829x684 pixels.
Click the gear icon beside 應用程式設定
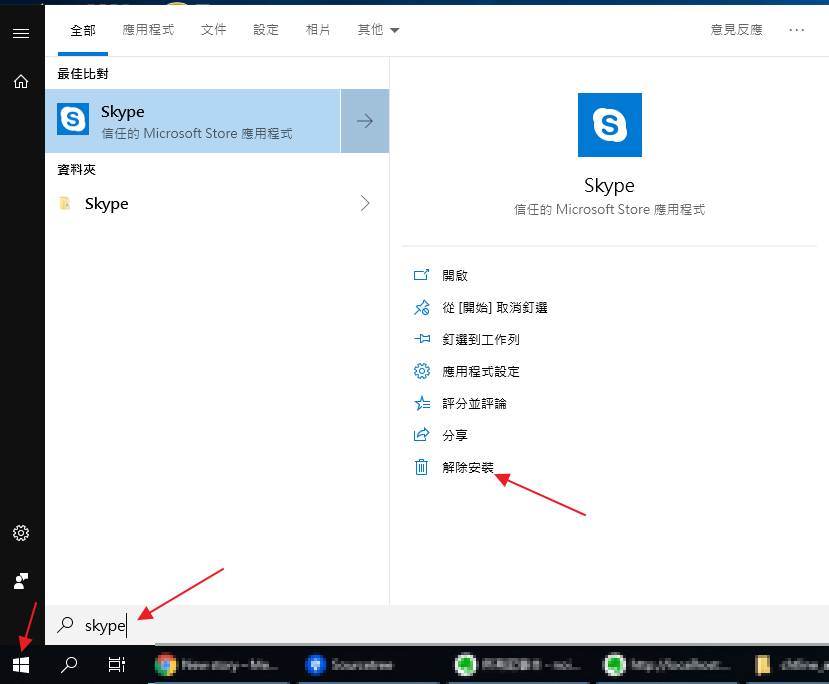(x=421, y=371)
